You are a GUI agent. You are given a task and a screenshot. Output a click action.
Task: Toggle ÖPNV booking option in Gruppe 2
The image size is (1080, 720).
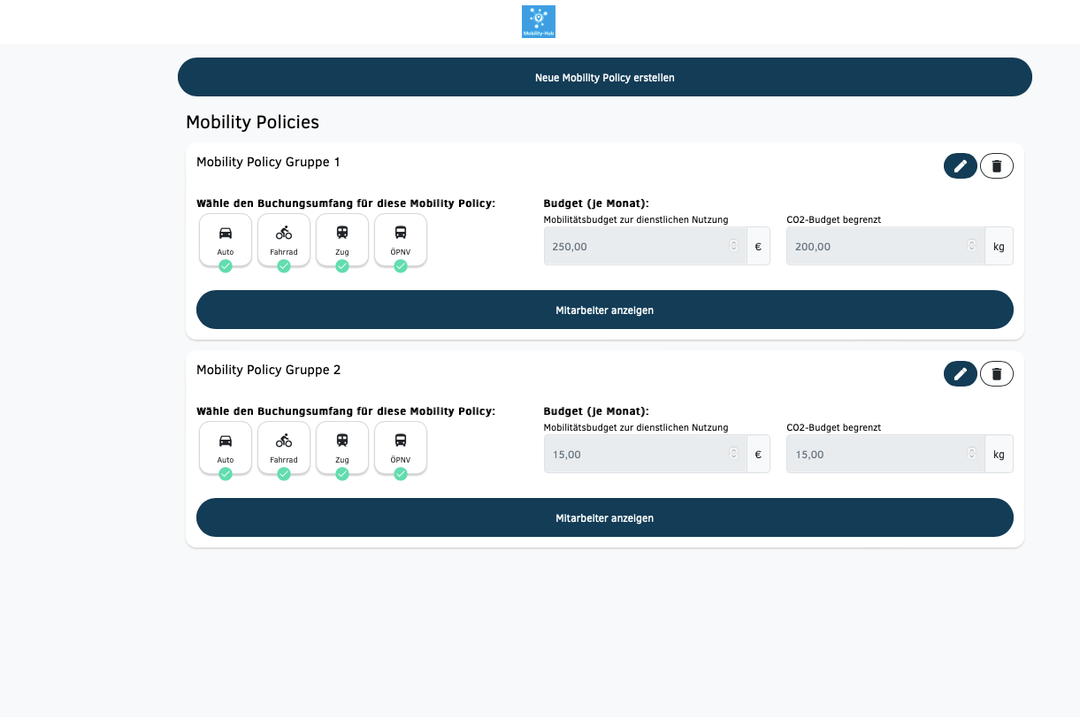coord(400,449)
